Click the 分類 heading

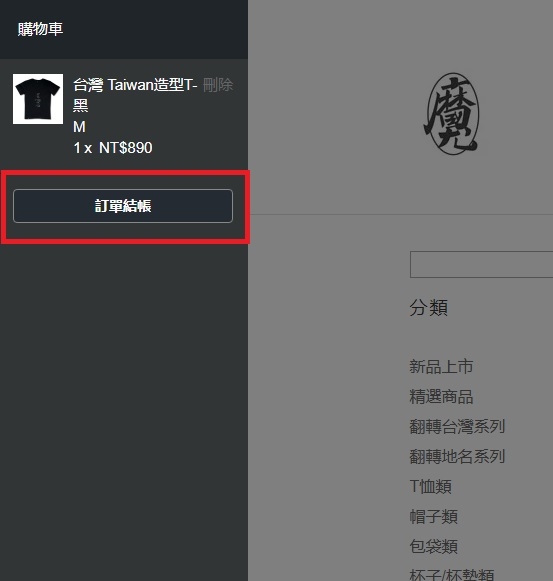[428, 308]
